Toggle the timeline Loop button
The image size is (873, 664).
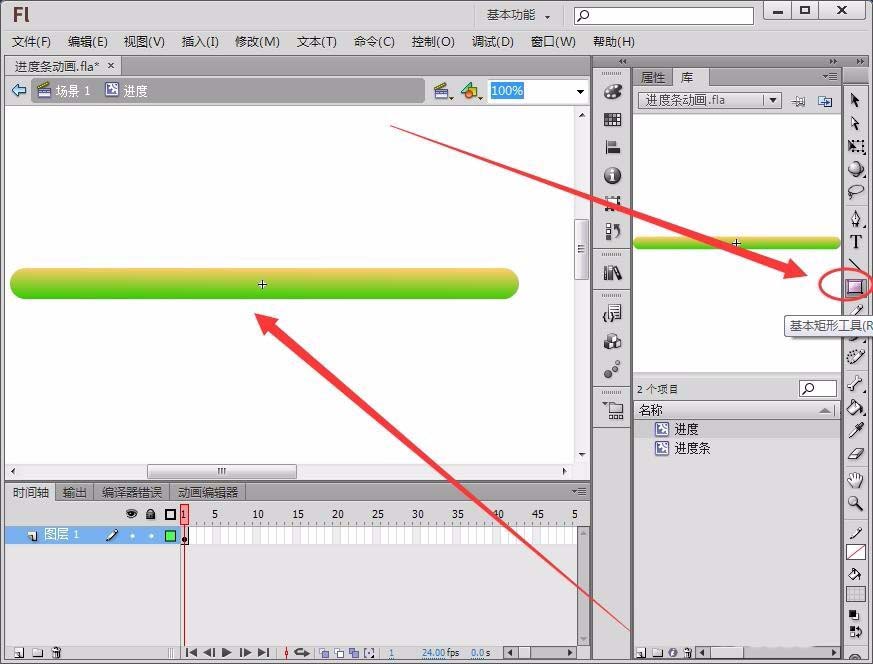pyautogui.click(x=302, y=652)
